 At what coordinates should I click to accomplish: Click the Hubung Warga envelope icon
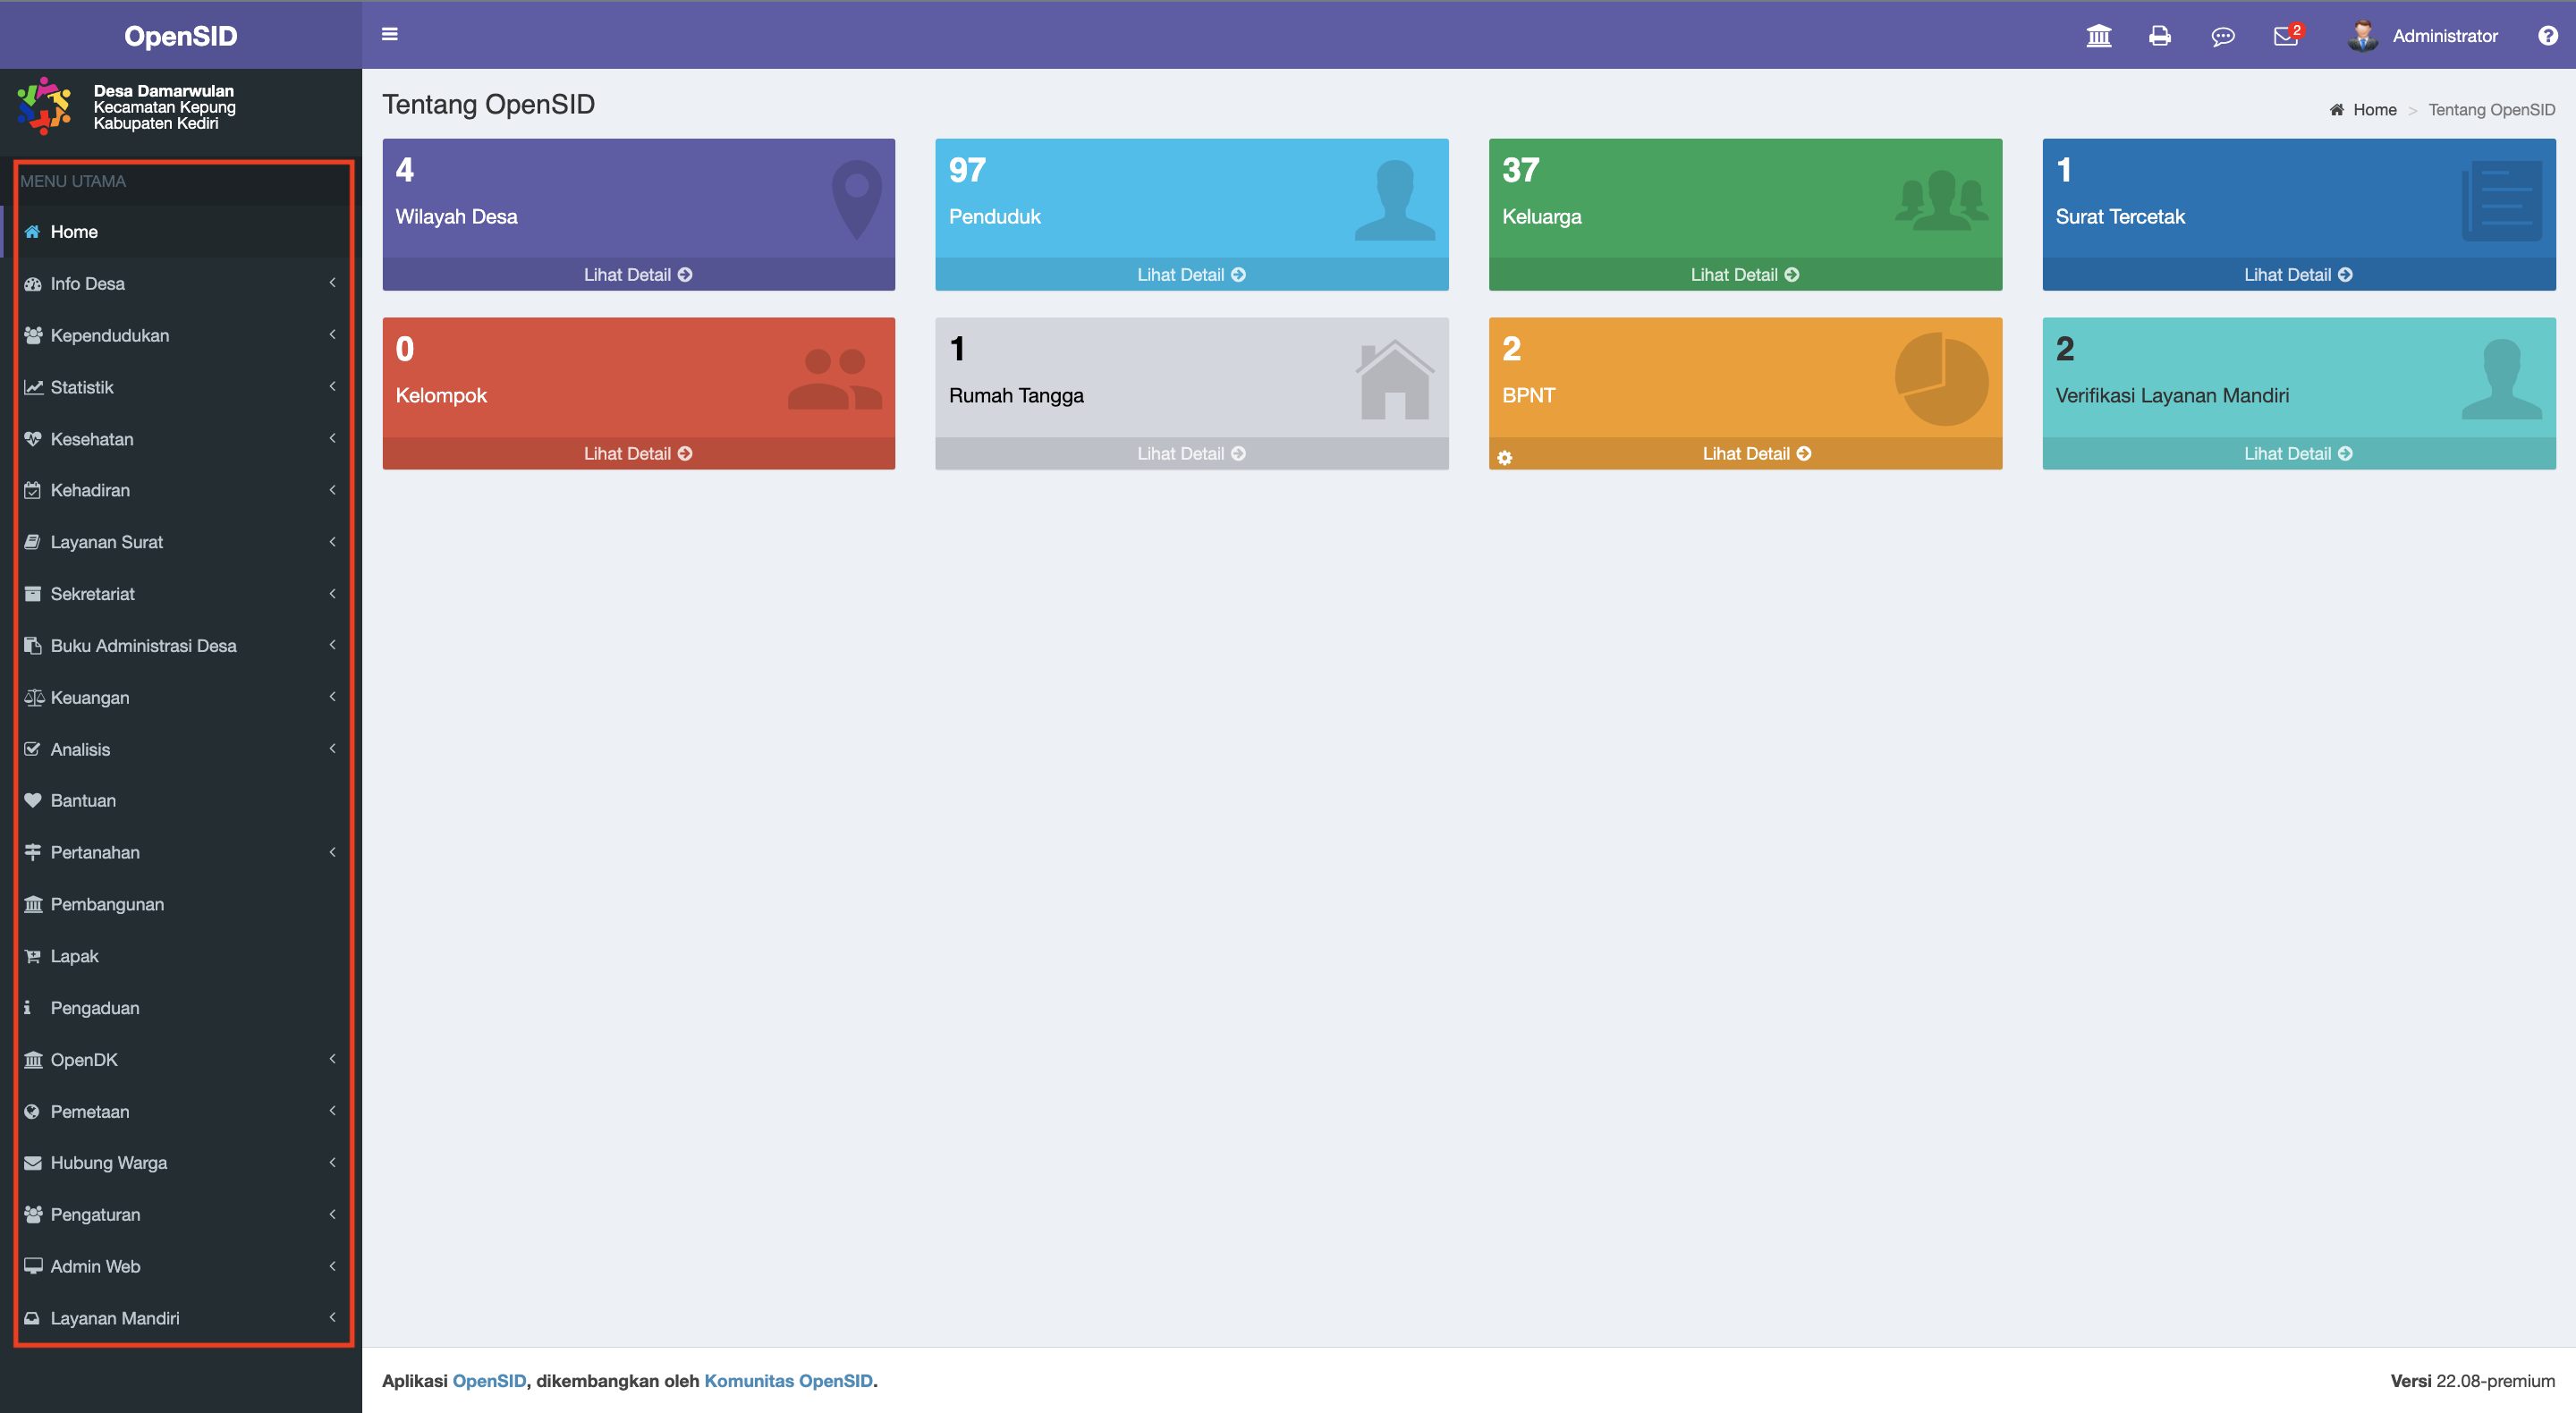(32, 1163)
